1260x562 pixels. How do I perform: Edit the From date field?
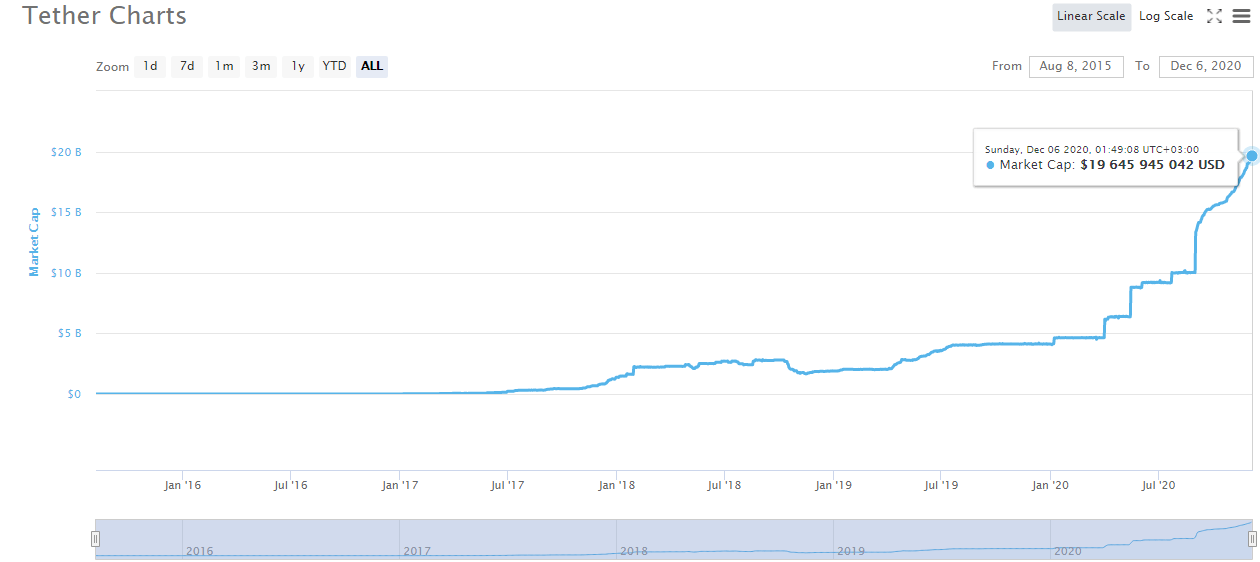pos(1075,66)
